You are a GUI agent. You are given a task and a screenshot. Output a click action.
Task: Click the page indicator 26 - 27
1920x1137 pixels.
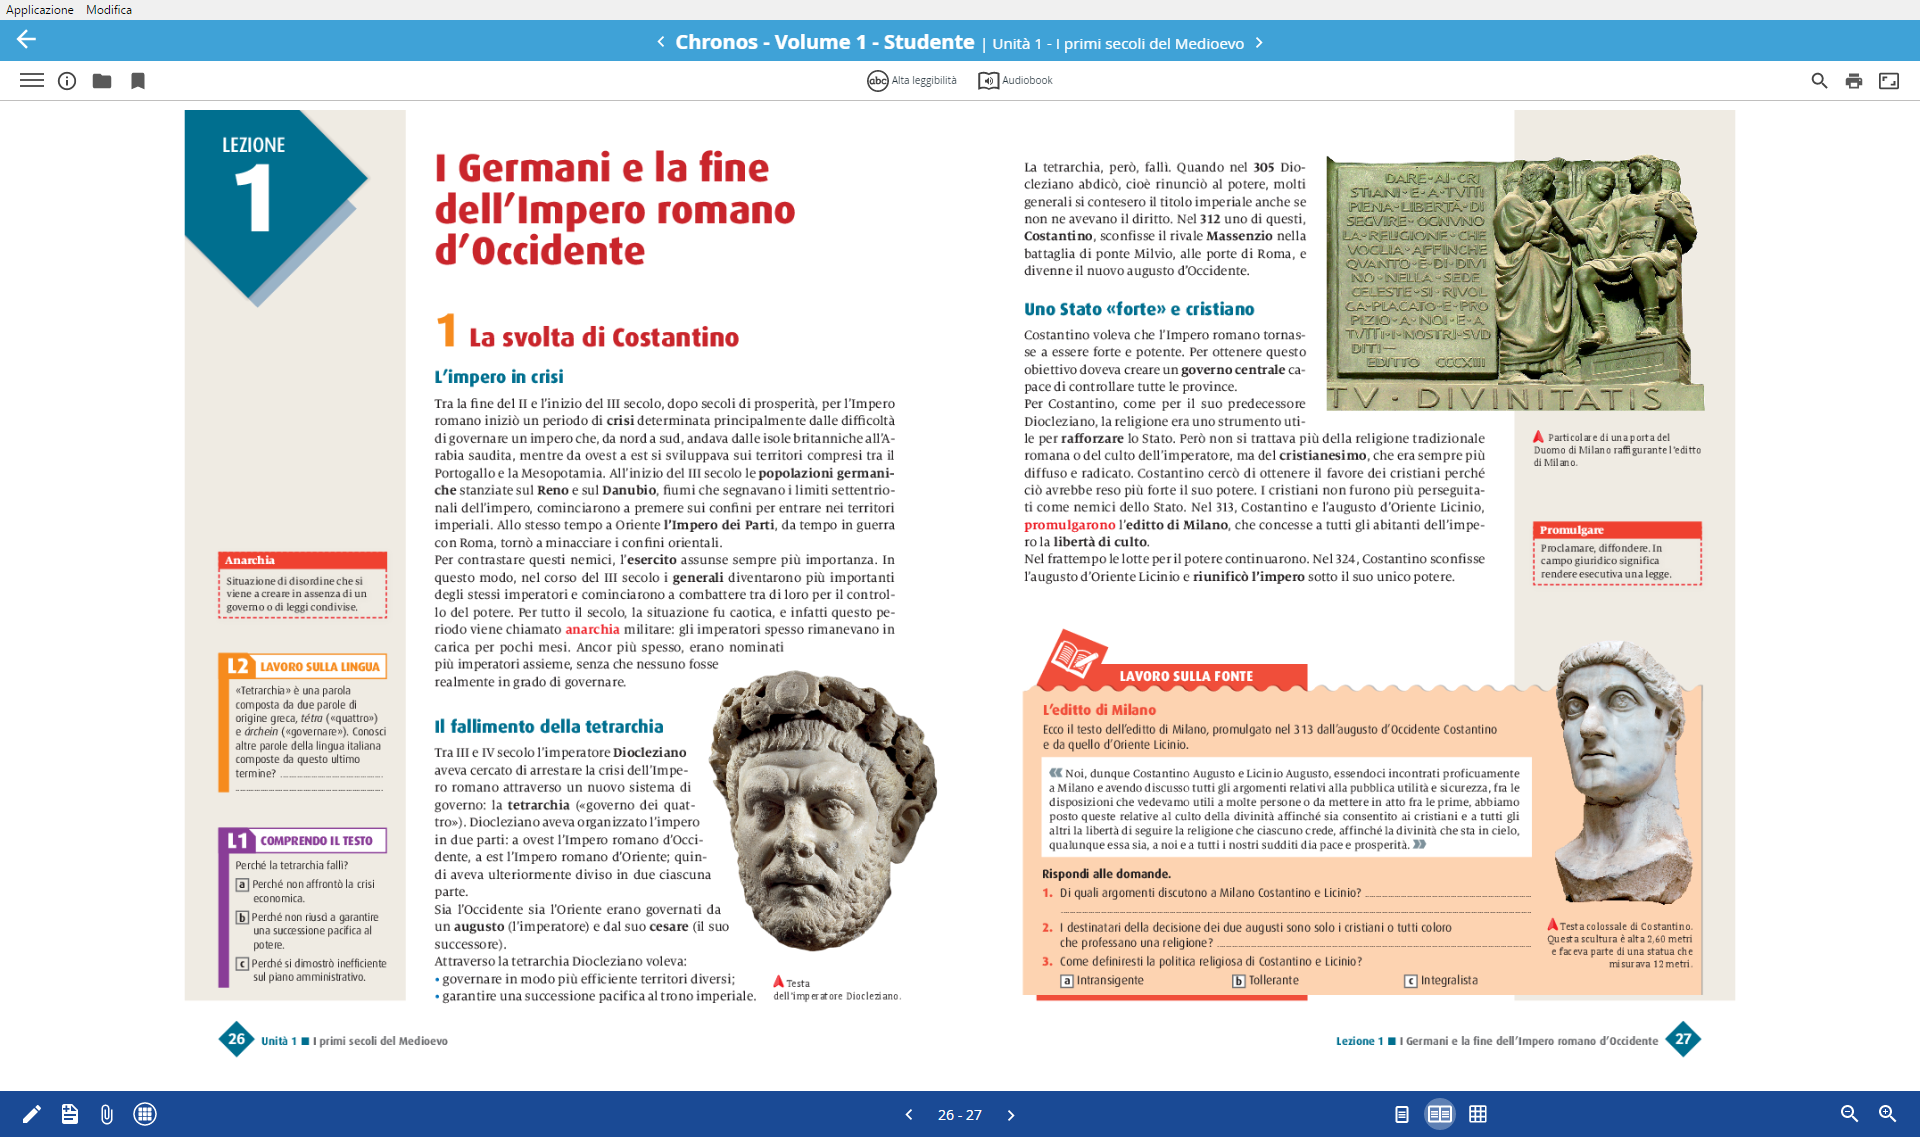pos(960,1115)
